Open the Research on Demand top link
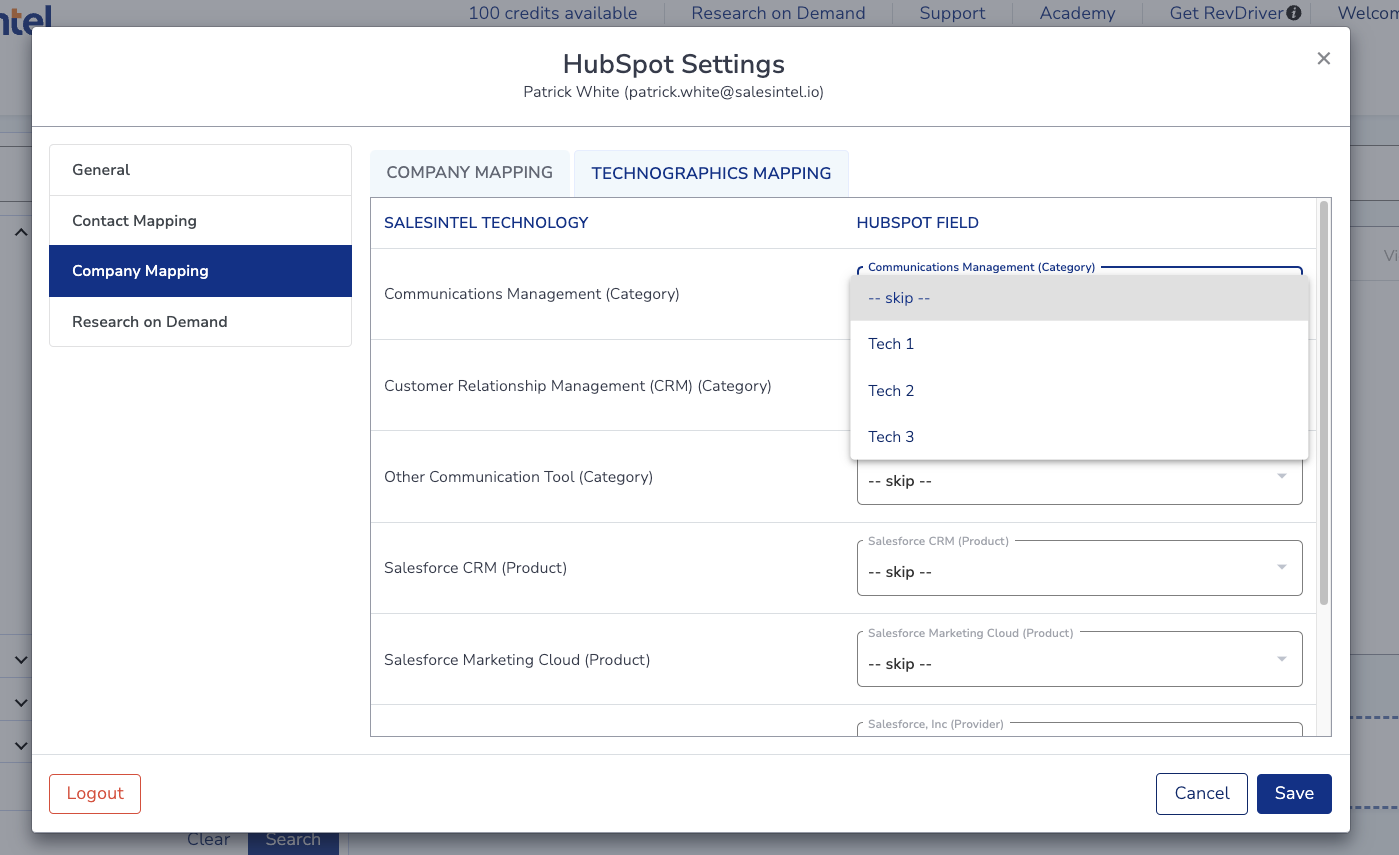This screenshot has width=1399, height=855. [x=778, y=13]
